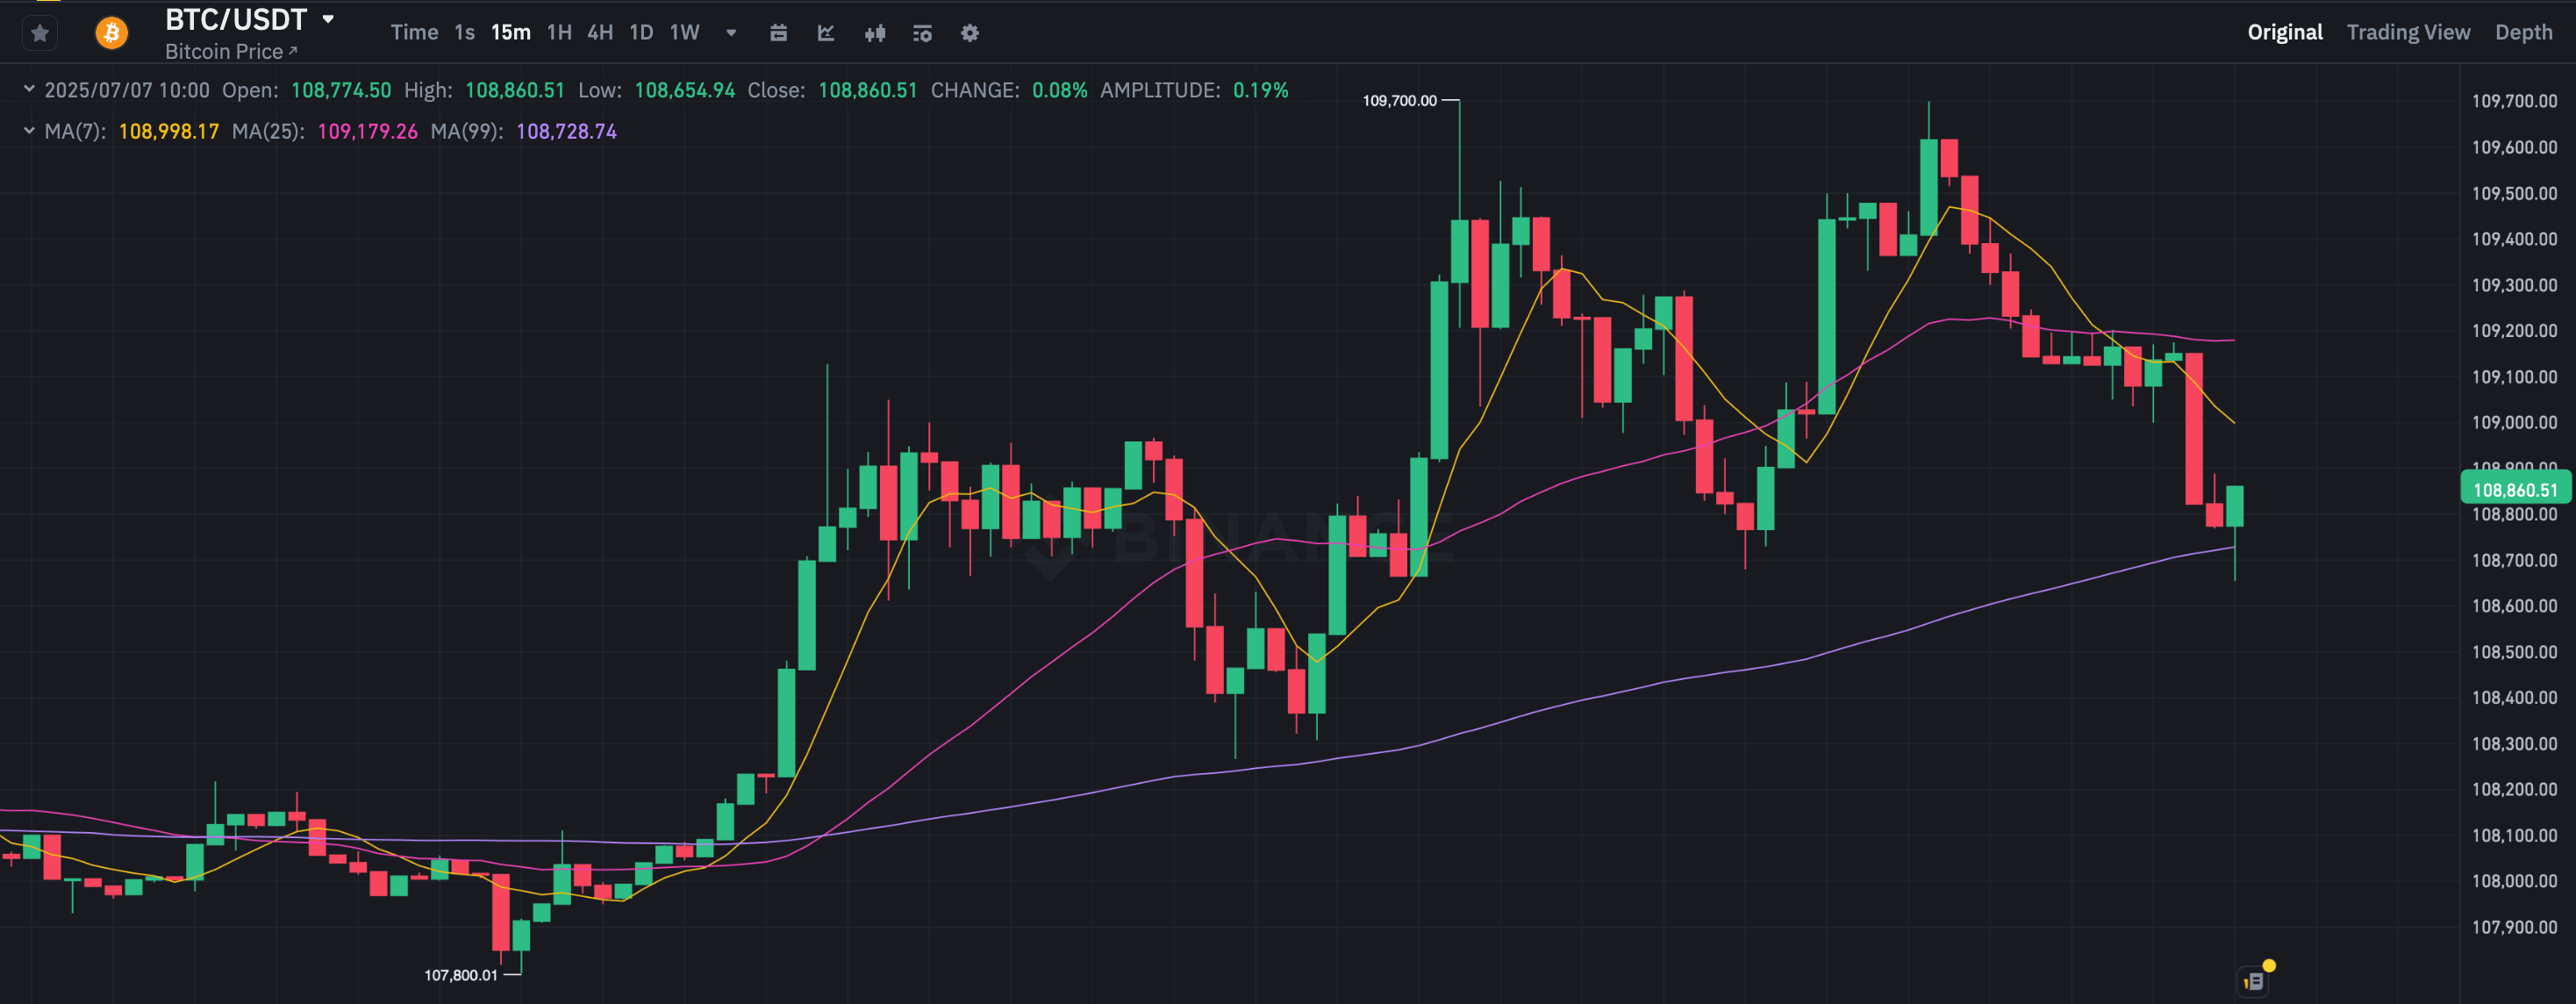Viewport: 2576px width, 1004px height.
Task: Click the Open value 108,774.50
Action: pyautogui.click(x=341, y=90)
